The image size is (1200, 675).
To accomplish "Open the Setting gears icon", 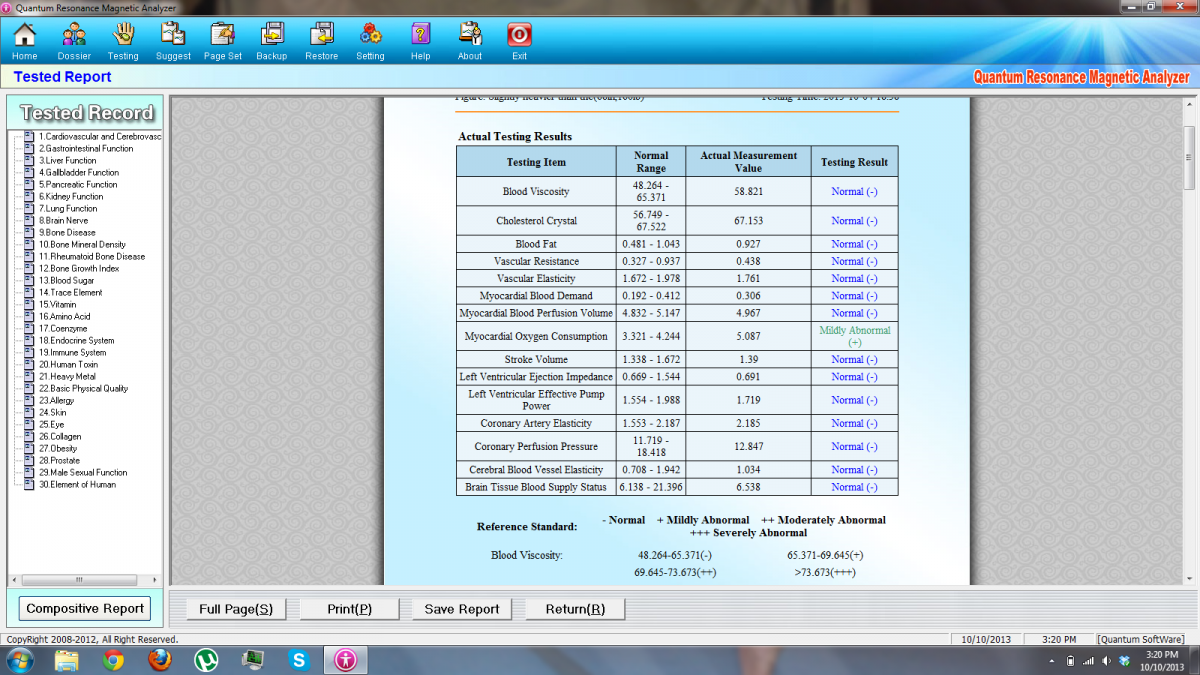I will [x=370, y=41].
